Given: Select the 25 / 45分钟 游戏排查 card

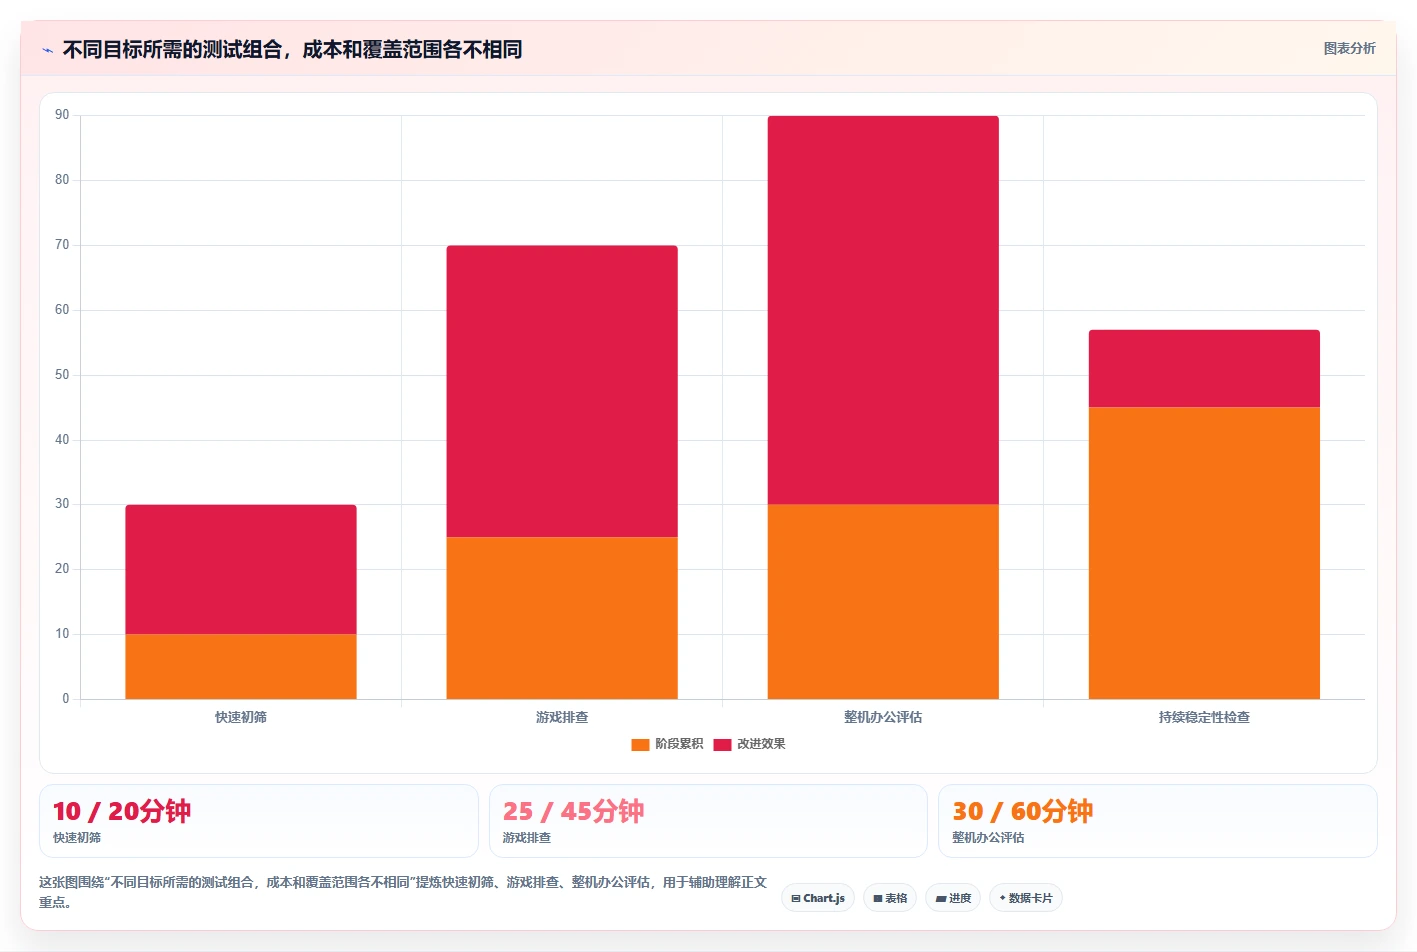Looking at the screenshot, I should coord(708,821).
